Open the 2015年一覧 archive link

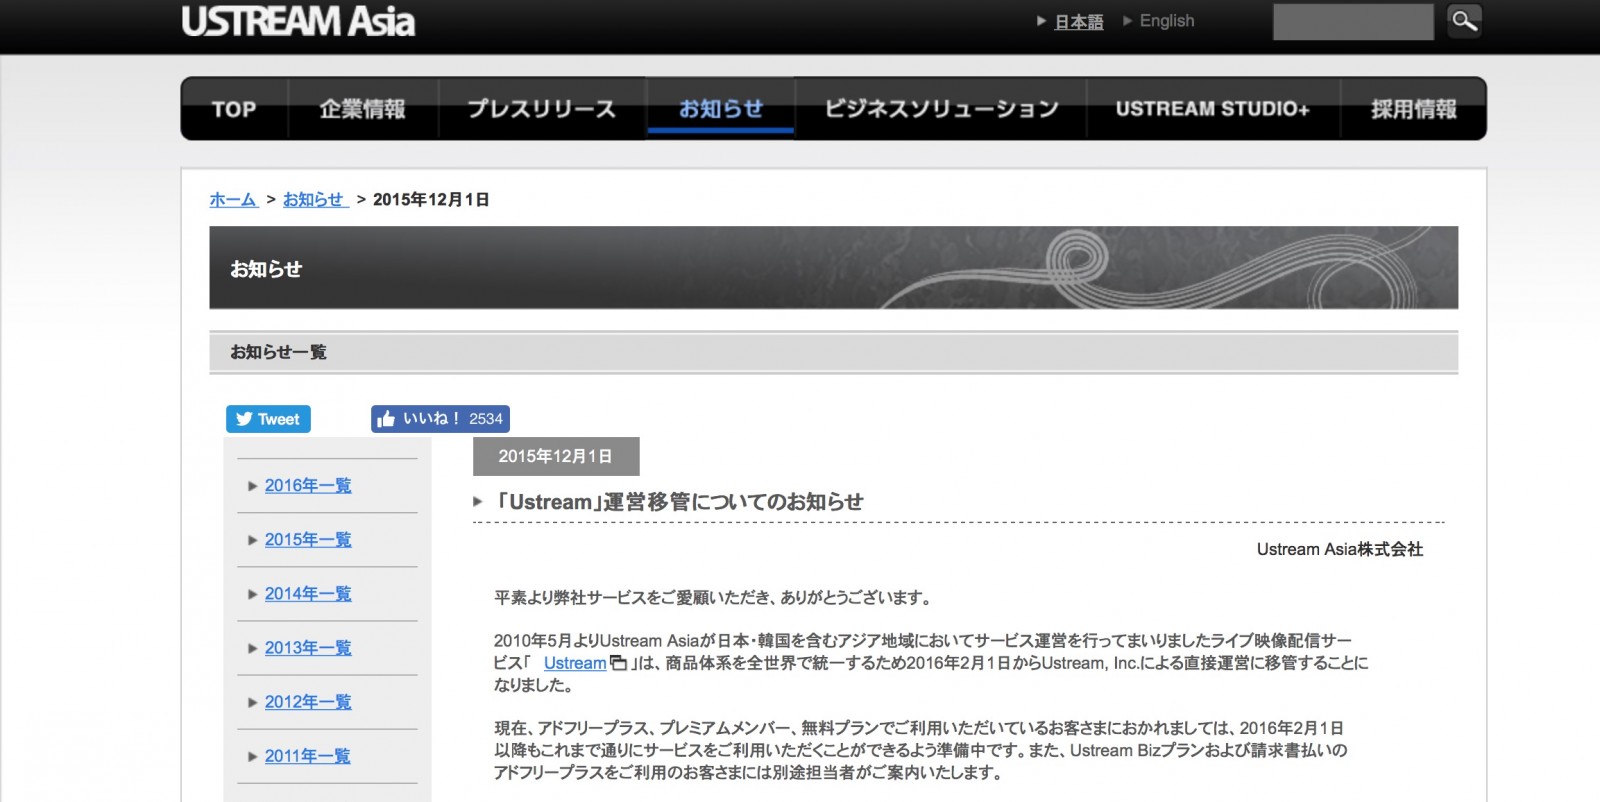point(308,539)
